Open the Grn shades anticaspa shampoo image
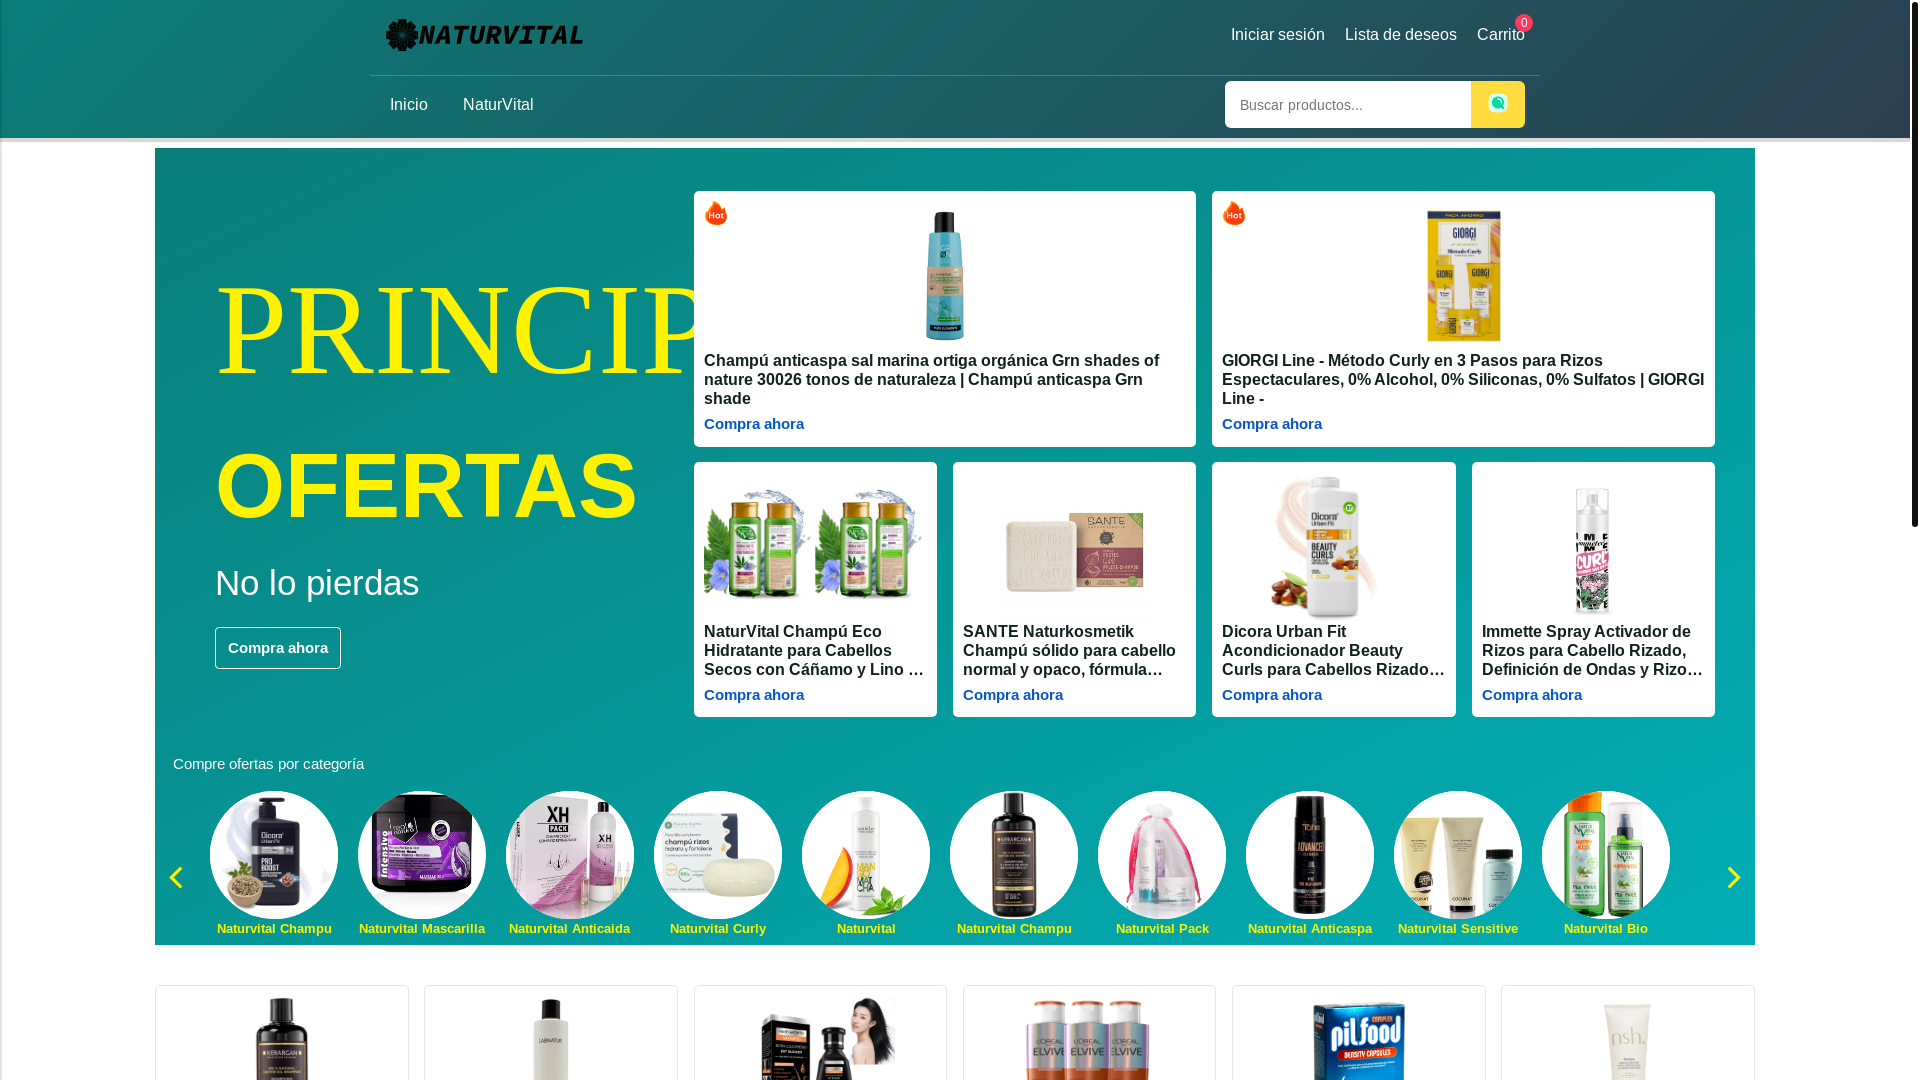Screen dimensions: 1920x1080 point(945,276)
